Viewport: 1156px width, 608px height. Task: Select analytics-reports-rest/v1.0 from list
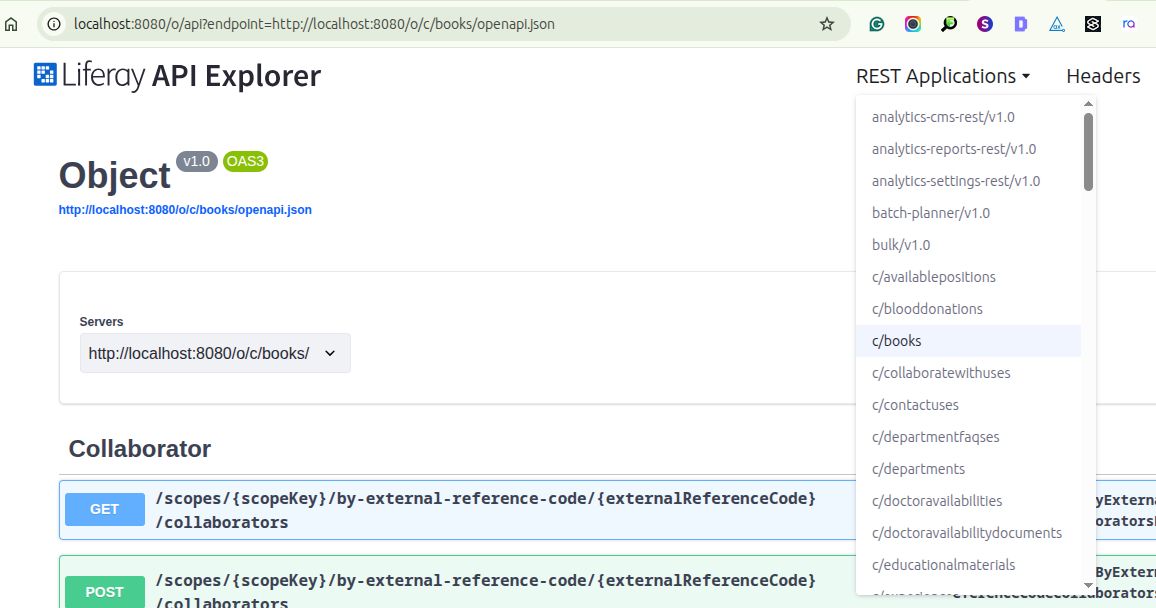(968, 149)
